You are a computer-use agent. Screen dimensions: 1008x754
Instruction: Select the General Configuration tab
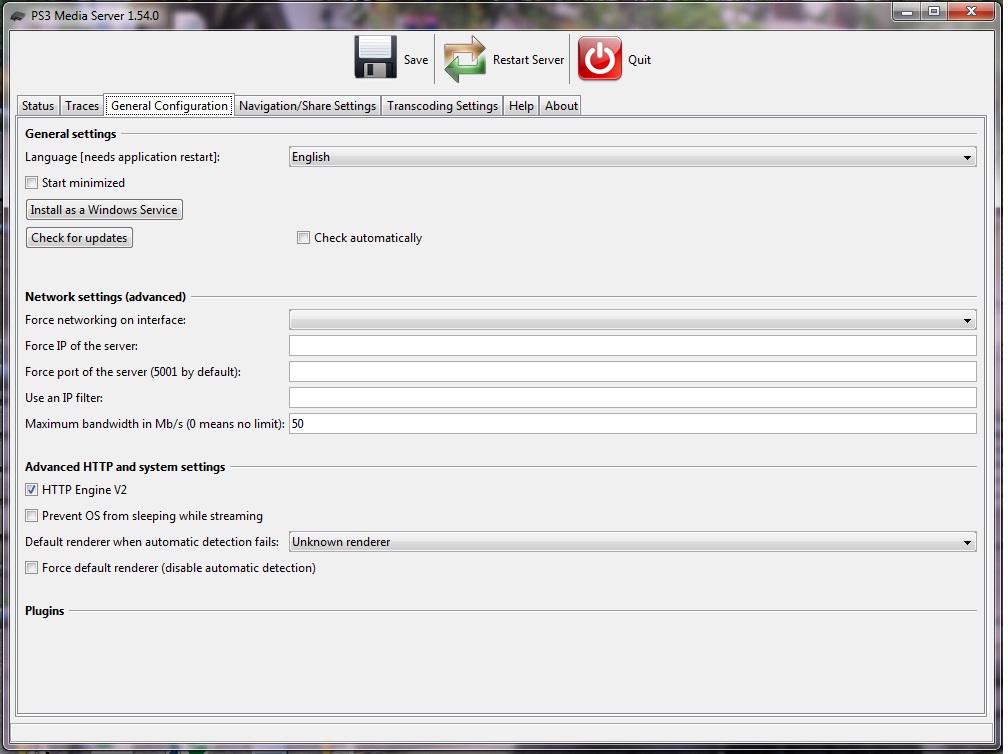[x=169, y=105]
